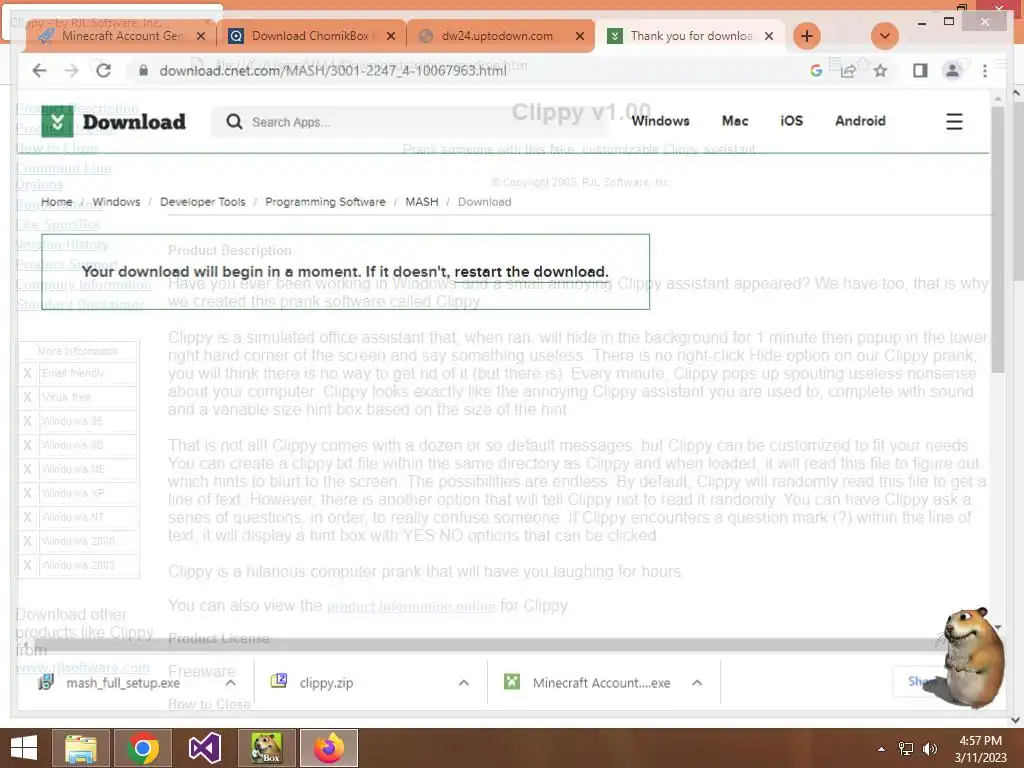Open mash_full_setup.exe download item
The height and width of the screenshot is (768, 1024).
click(x=123, y=683)
